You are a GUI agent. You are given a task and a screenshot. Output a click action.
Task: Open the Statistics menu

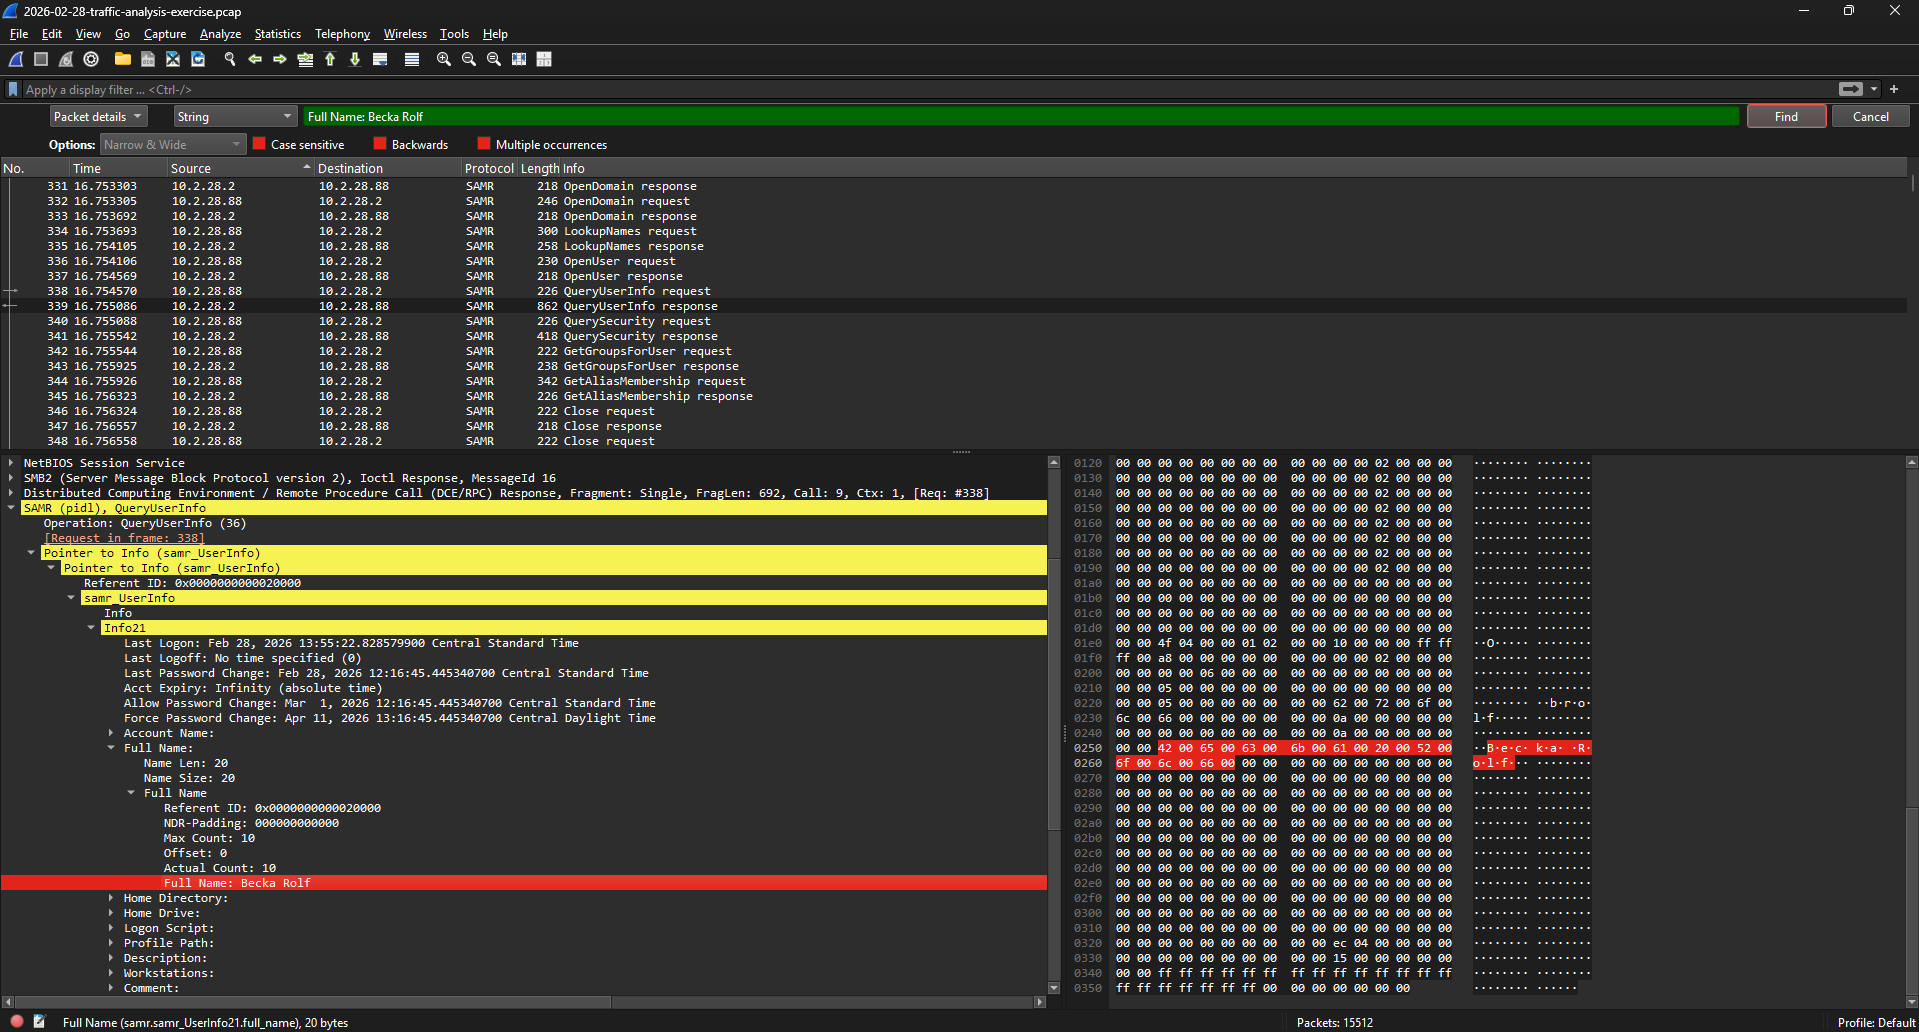click(277, 34)
